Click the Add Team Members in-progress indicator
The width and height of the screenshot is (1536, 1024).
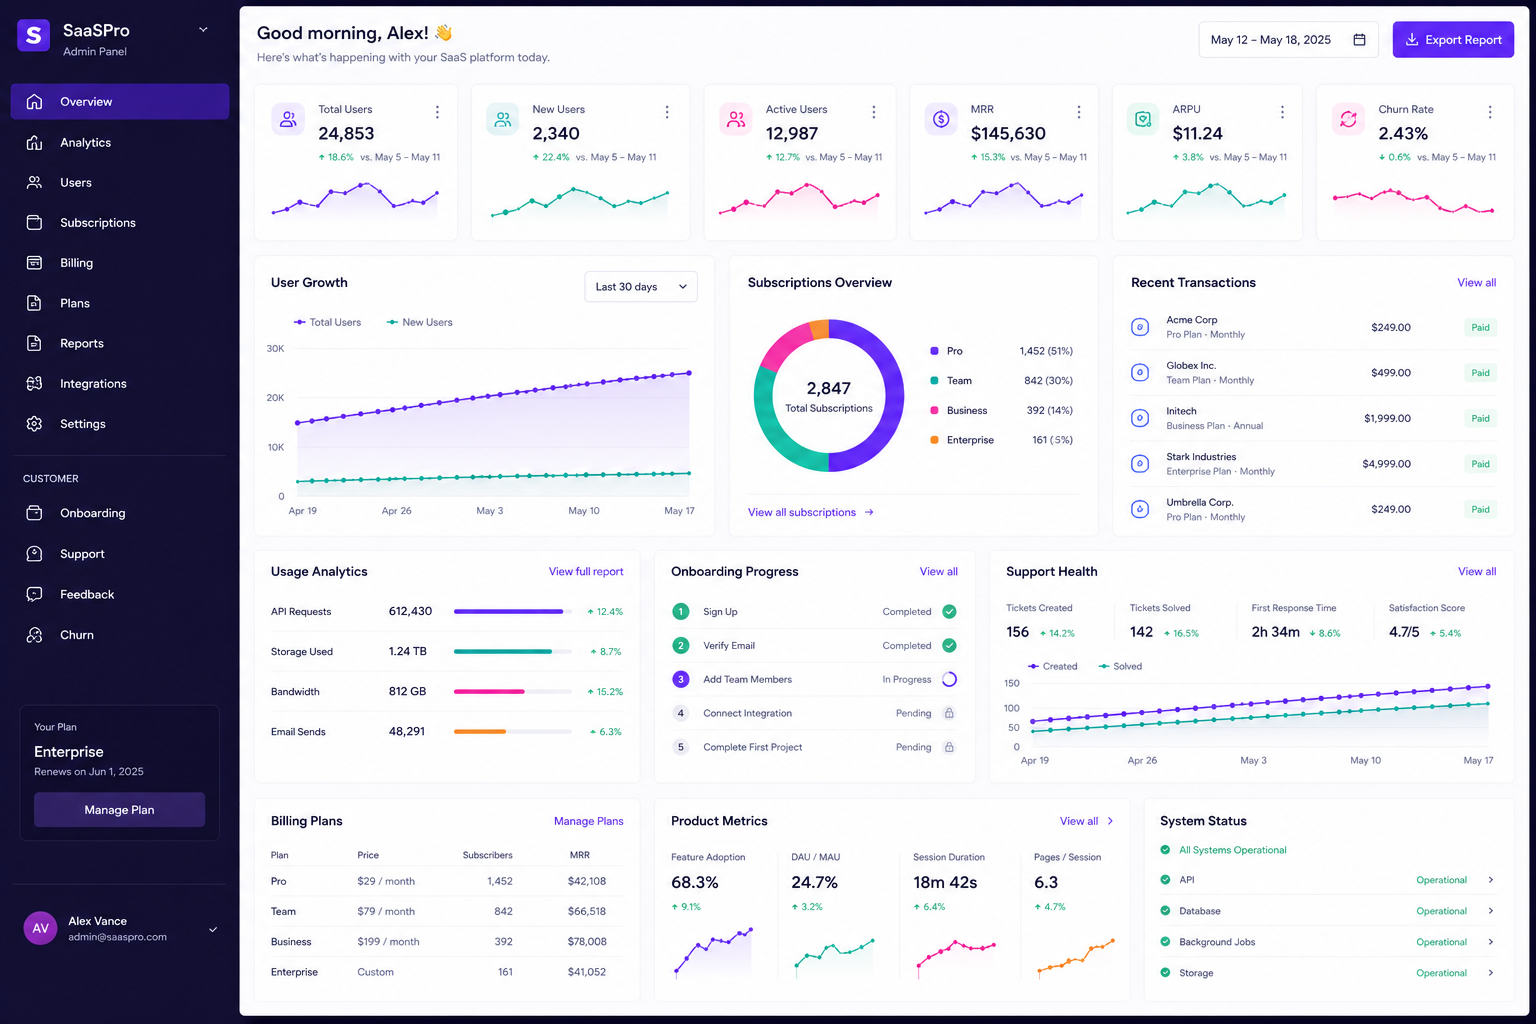(949, 680)
